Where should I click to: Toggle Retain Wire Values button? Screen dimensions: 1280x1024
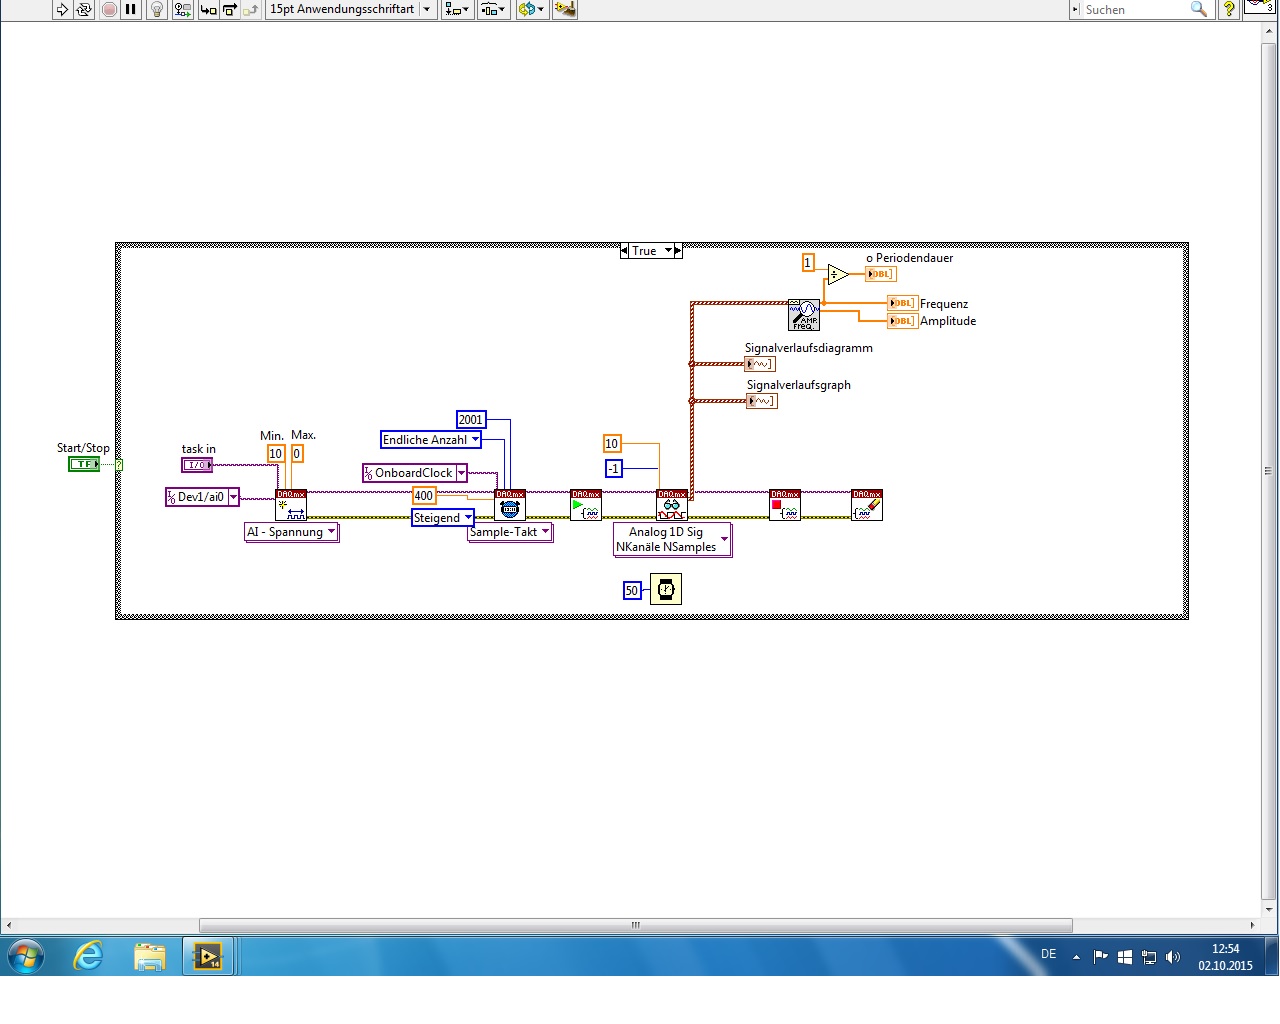tap(182, 9)
